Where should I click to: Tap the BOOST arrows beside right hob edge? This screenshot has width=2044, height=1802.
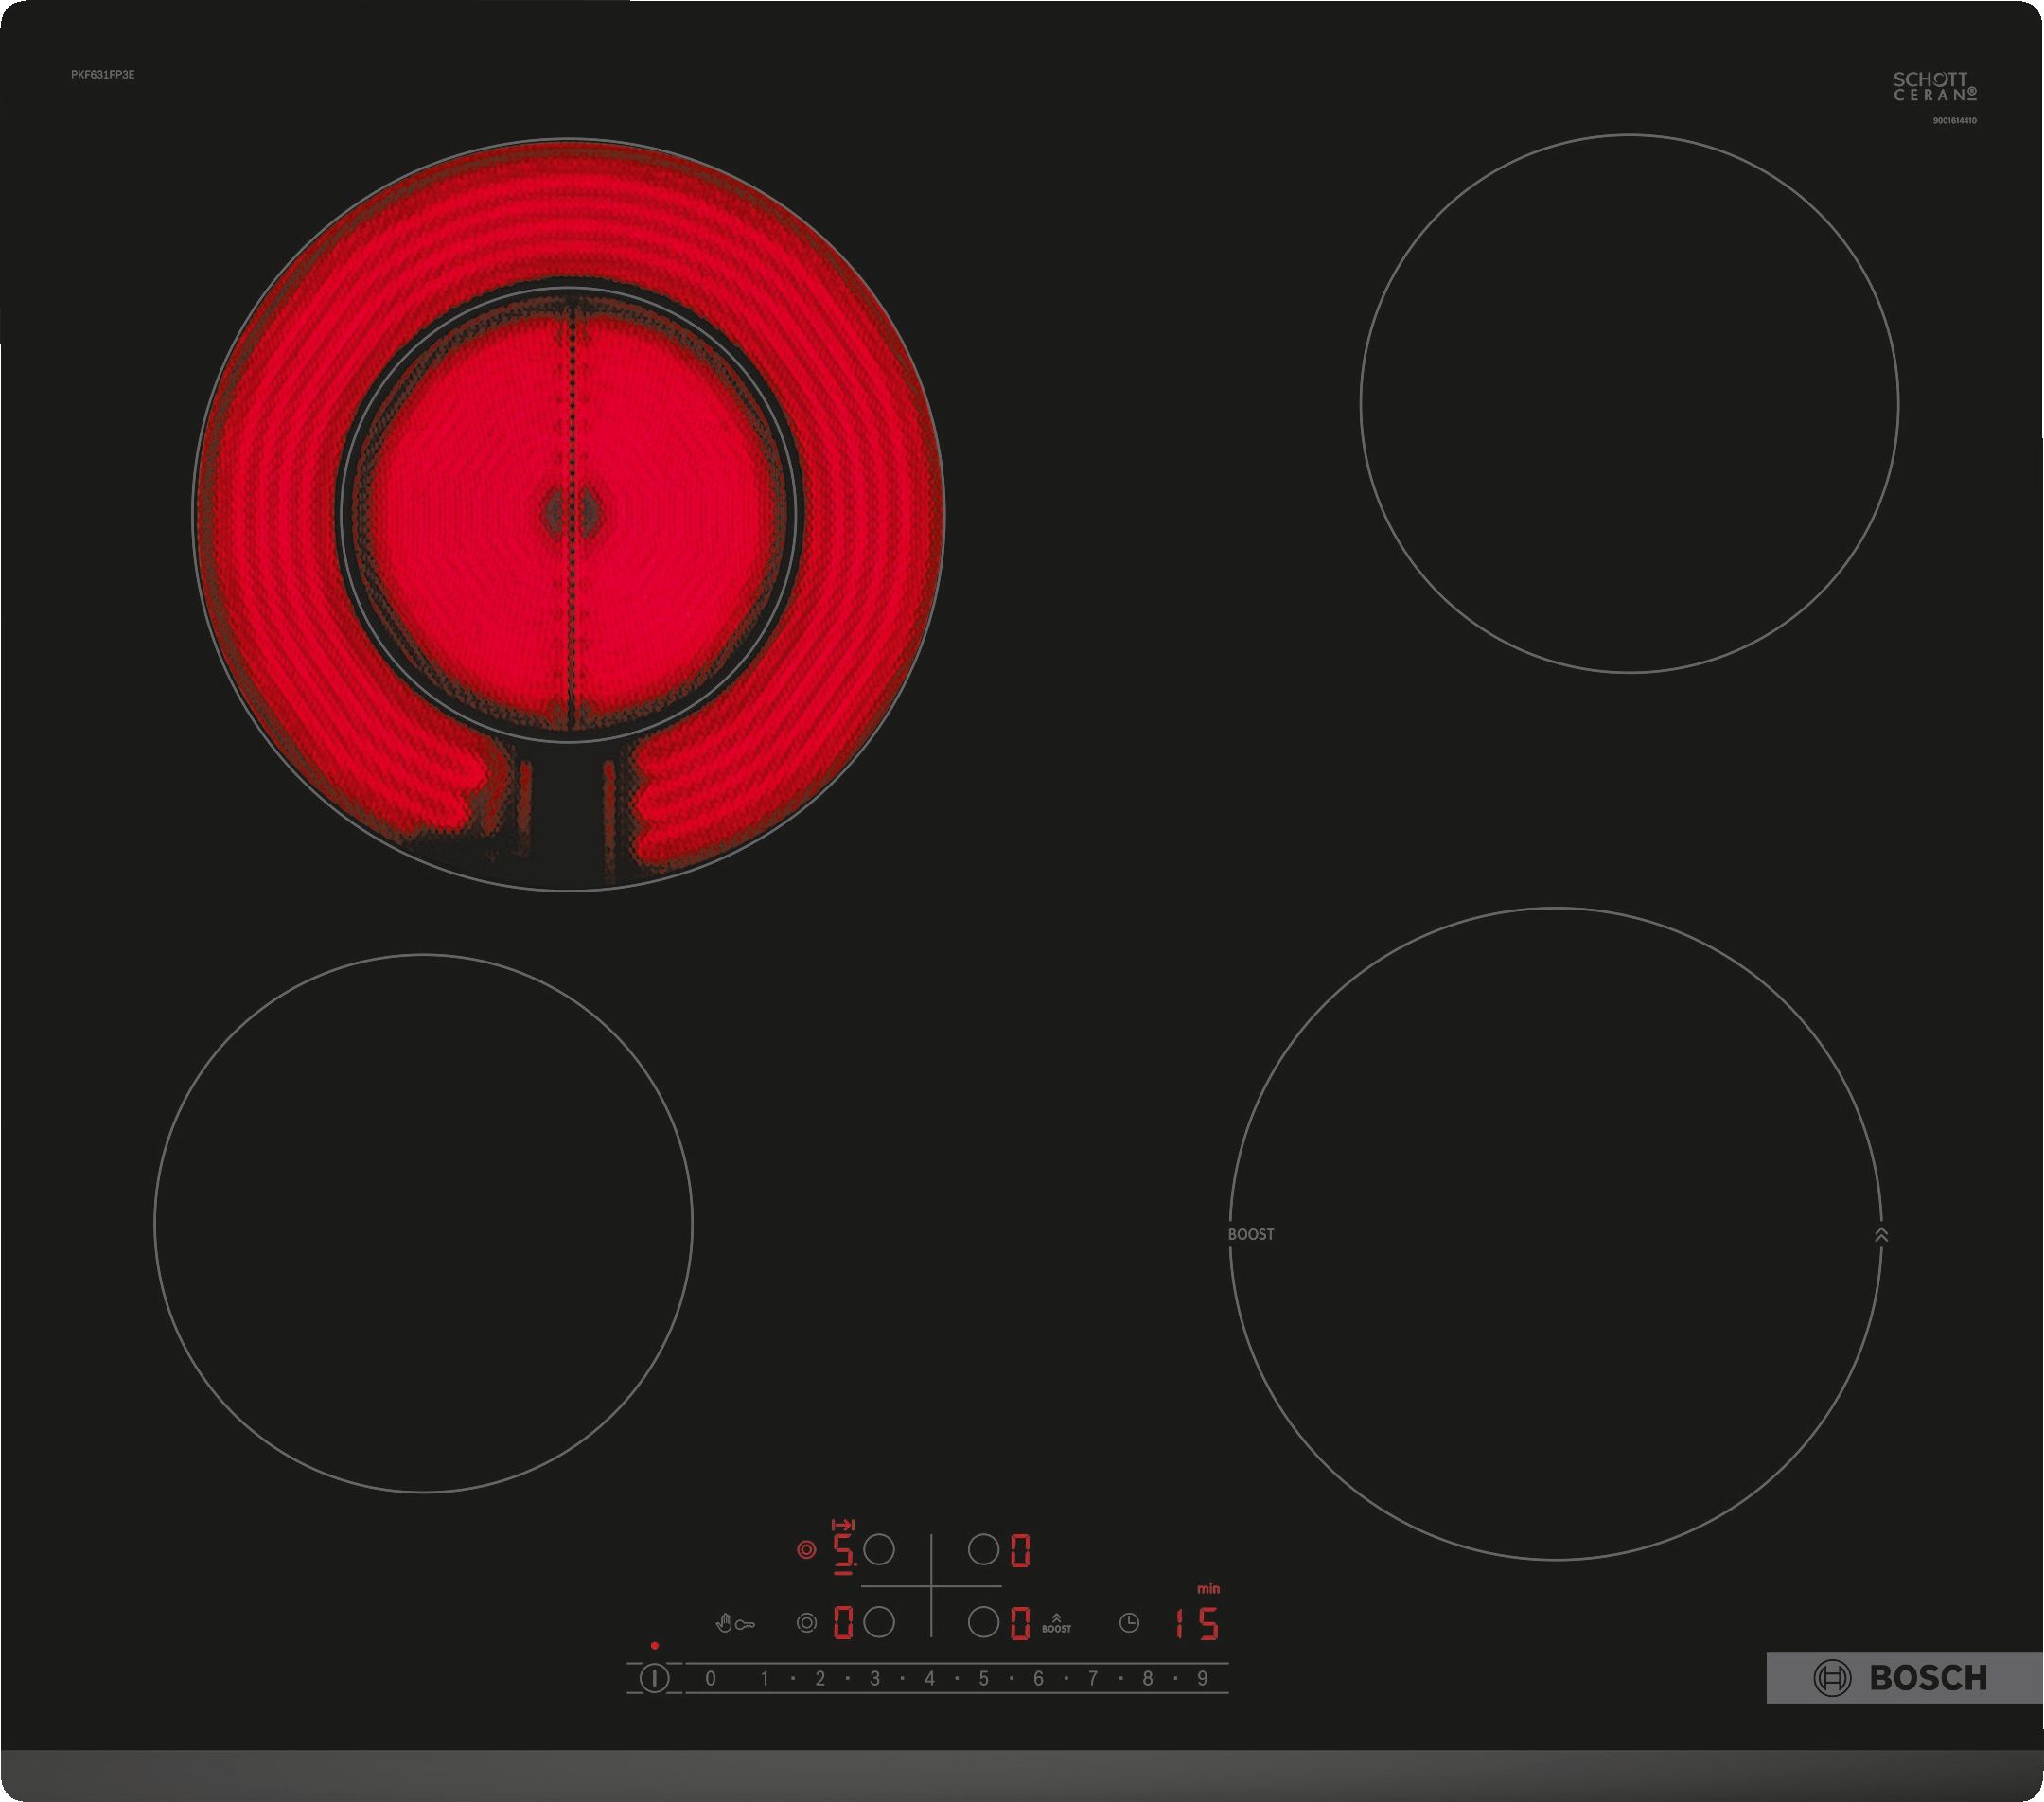[x=1881, y=1236]
